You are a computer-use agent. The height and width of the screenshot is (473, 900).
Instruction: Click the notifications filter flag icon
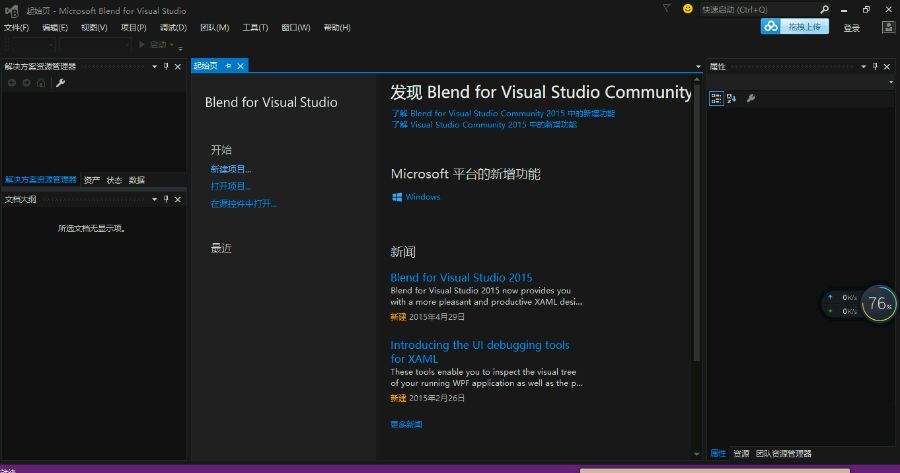[x=666, y=9]
